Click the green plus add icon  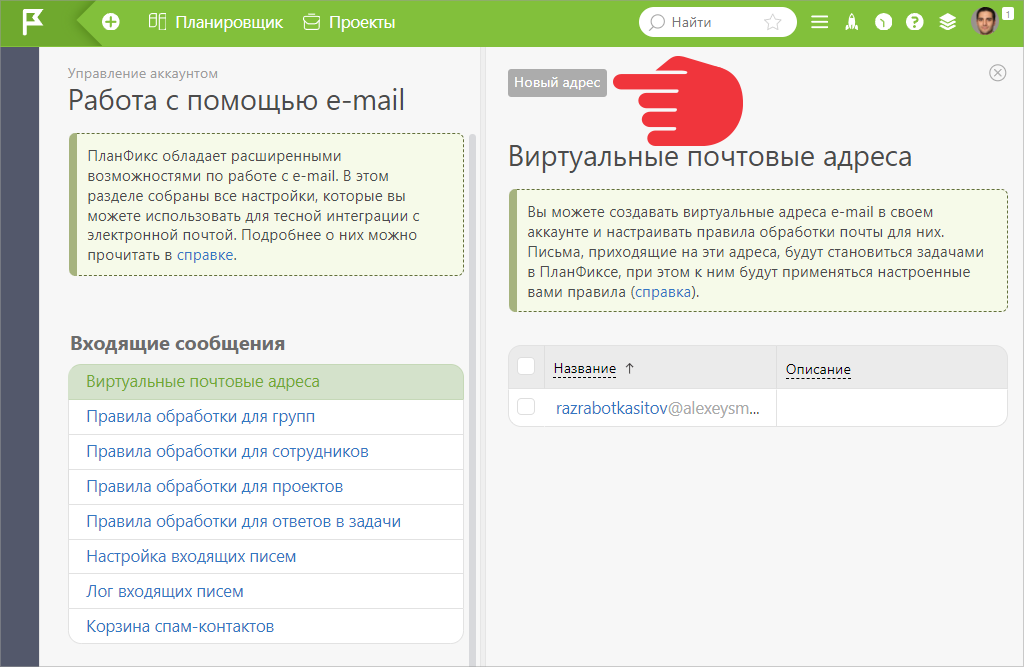(111, 22)
